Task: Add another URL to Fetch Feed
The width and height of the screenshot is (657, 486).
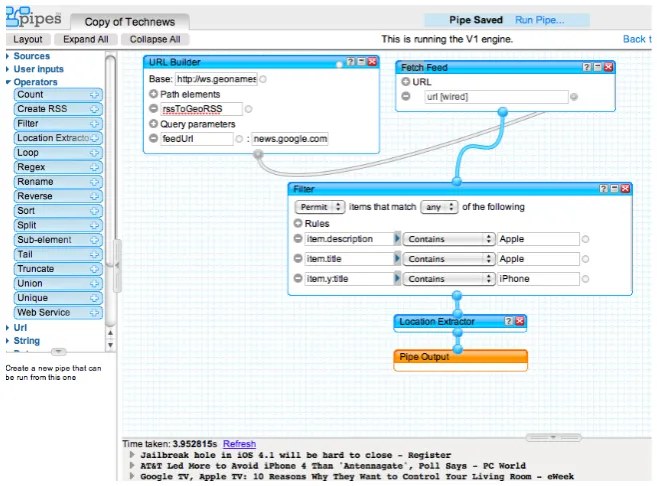Action: click(x=406, y=81)
